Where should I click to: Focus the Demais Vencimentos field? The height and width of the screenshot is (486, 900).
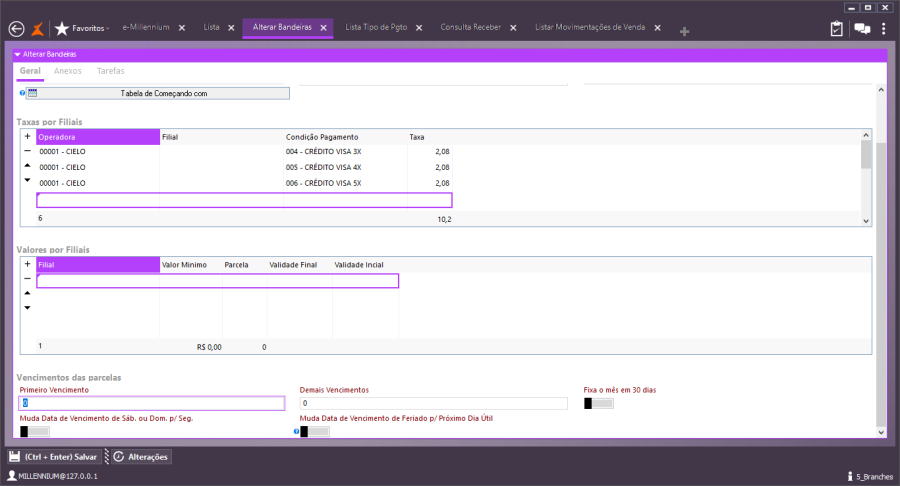pyautogui.click(x=433, y=403)
